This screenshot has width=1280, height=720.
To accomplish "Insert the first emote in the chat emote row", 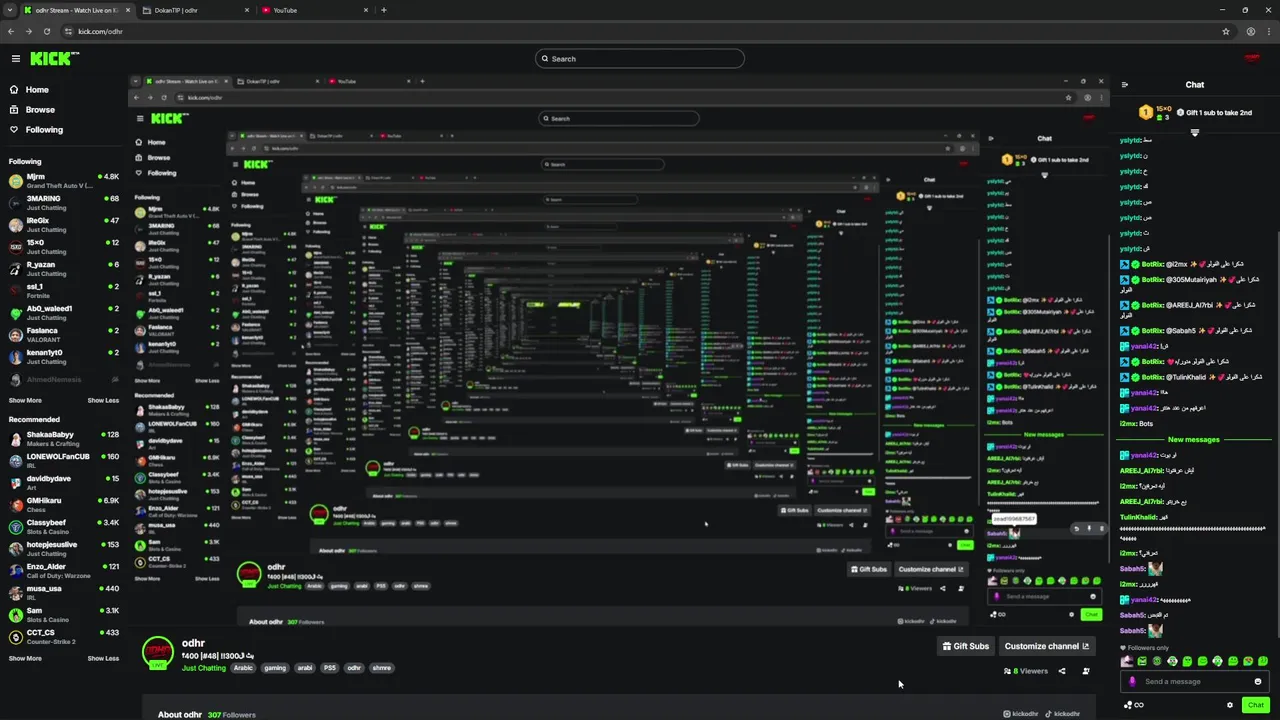I will tap(1128, 661).
